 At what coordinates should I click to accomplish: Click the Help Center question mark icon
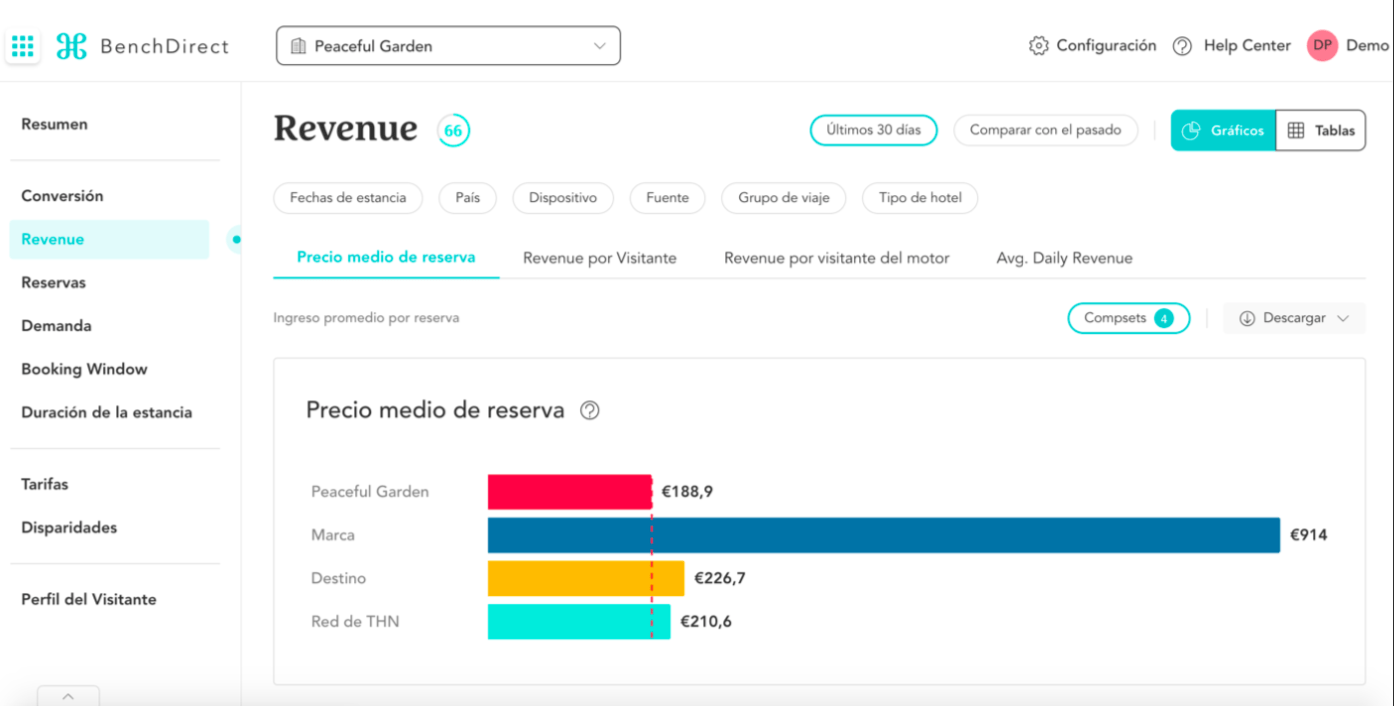tap(1182, 46)
